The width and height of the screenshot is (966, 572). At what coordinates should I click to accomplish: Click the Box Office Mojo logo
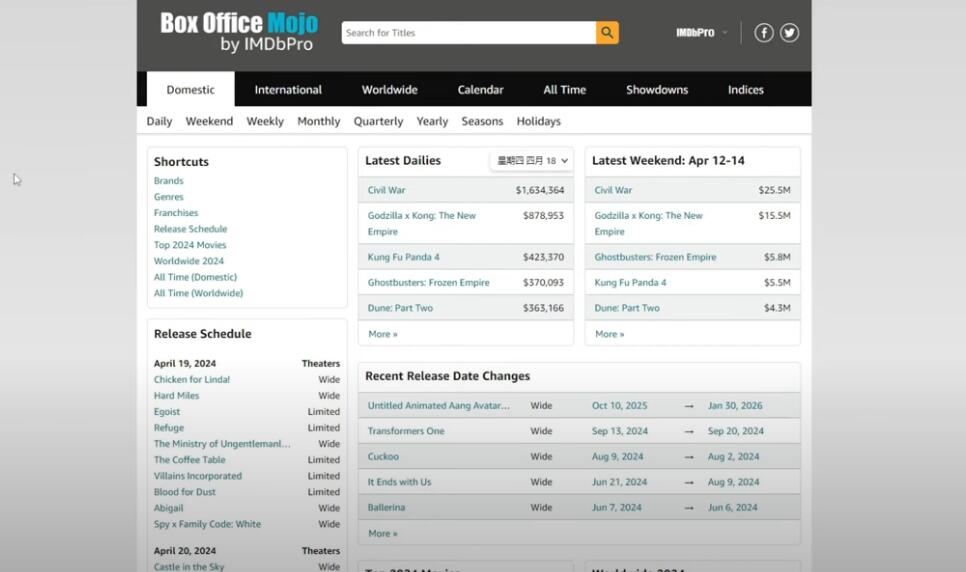point(239,32)
